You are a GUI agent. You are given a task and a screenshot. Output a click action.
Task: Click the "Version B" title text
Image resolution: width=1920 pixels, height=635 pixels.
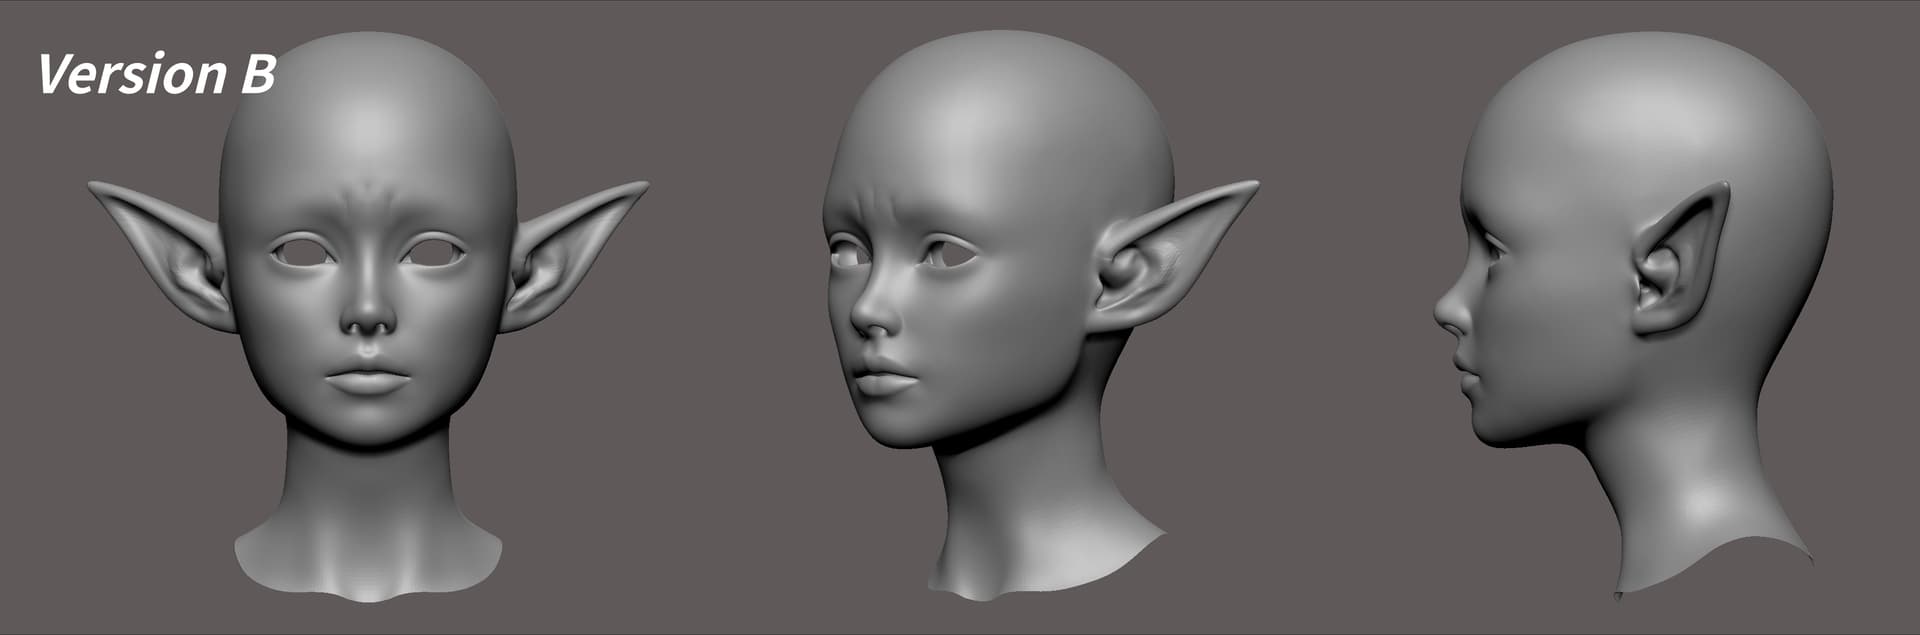tap(156, 75)
